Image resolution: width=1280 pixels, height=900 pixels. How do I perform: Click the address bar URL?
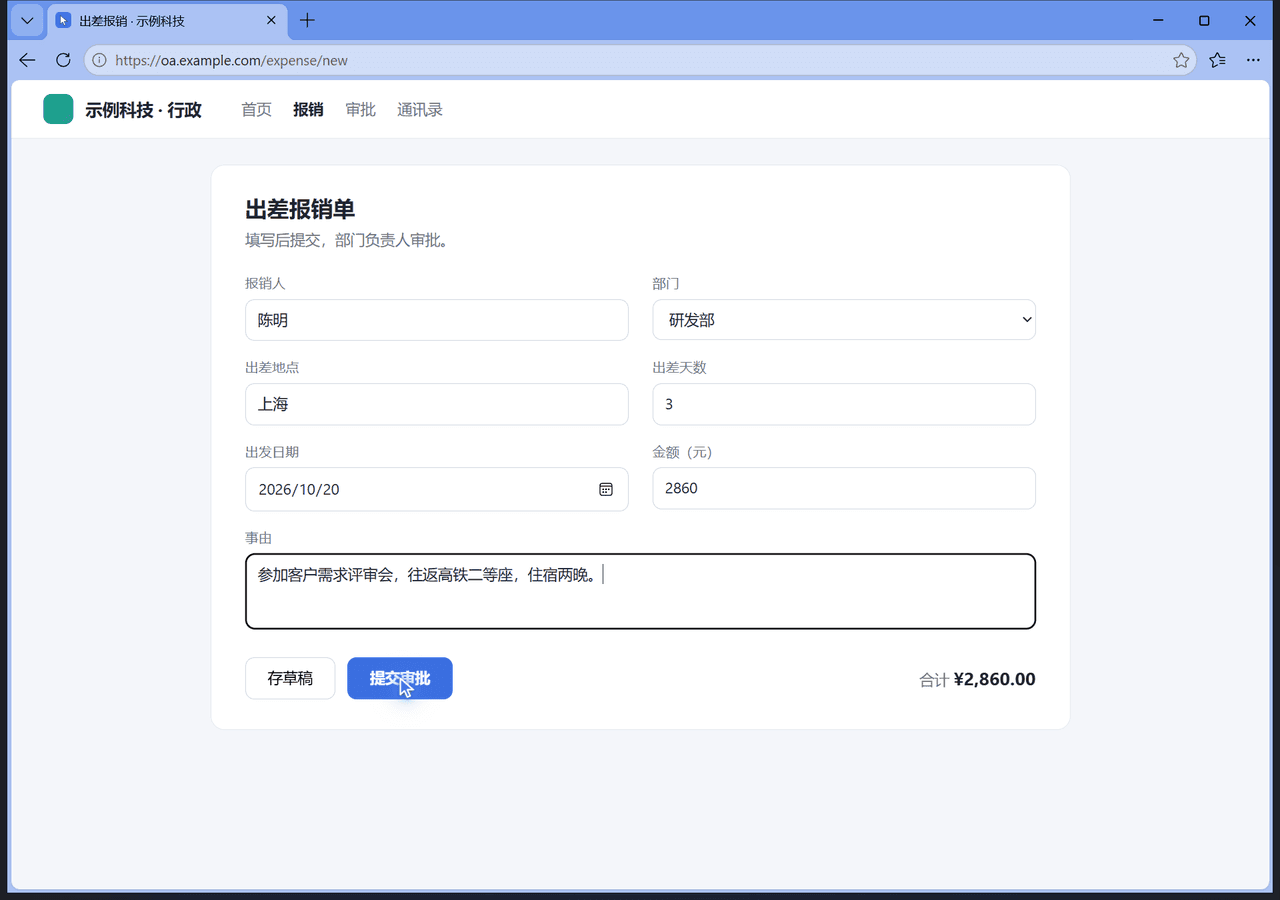(232, 60)
